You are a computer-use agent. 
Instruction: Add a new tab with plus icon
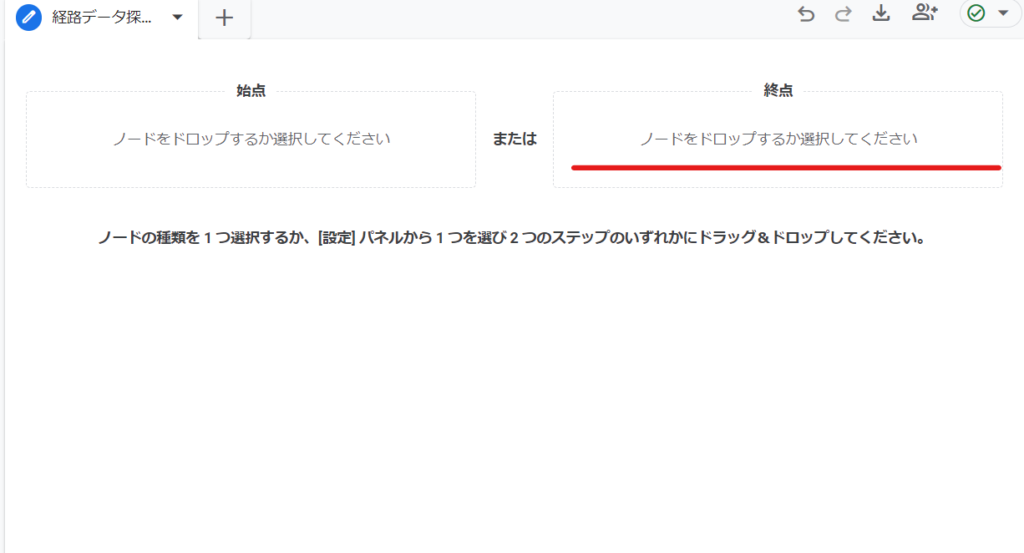pos(224,18)
